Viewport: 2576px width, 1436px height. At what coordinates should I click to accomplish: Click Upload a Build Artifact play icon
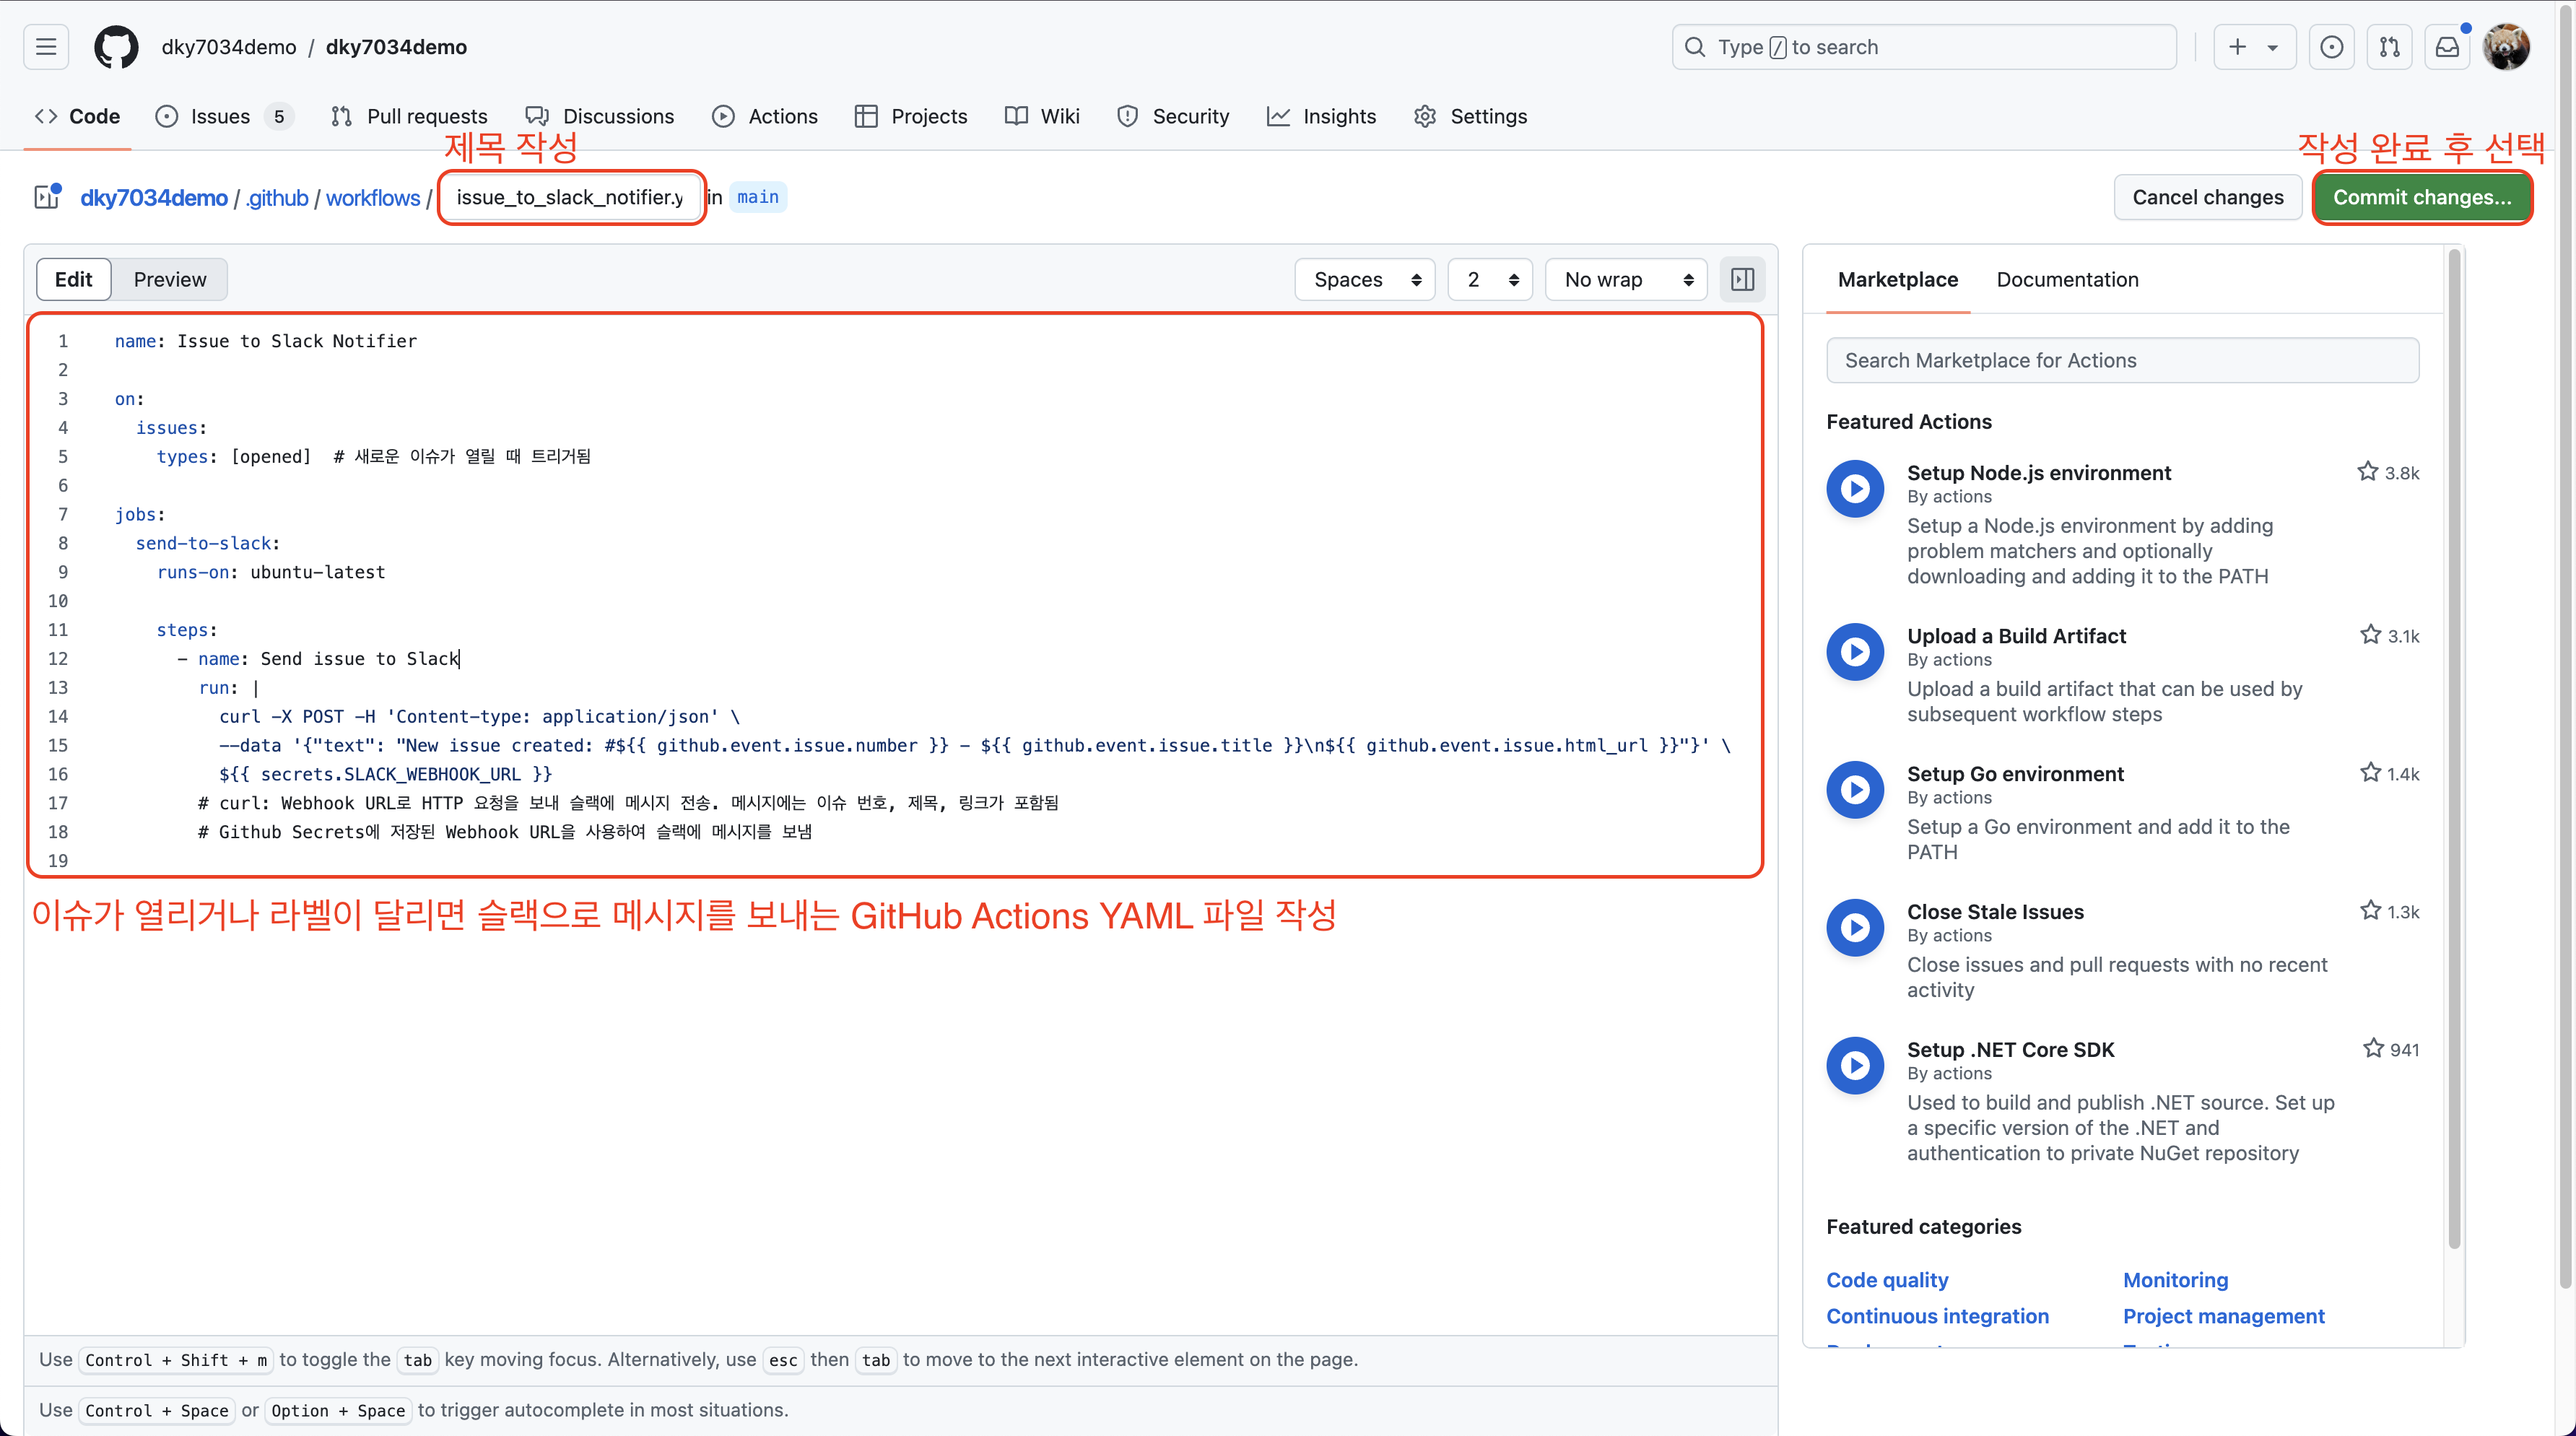(x=1855, y=652)
